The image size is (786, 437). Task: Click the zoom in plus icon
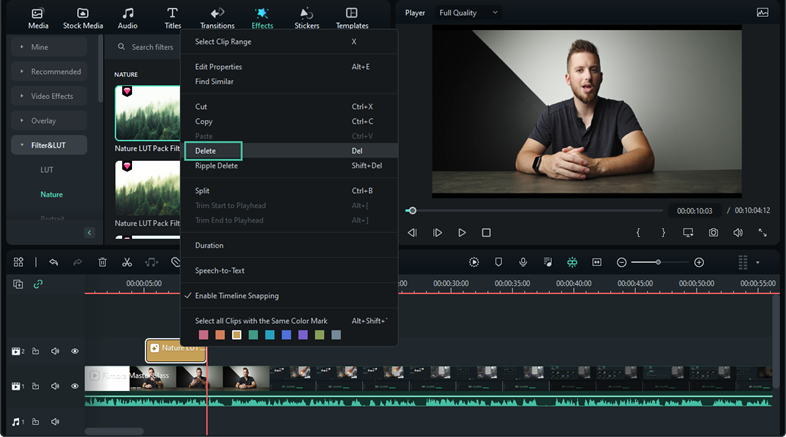(x=699, y=262)
